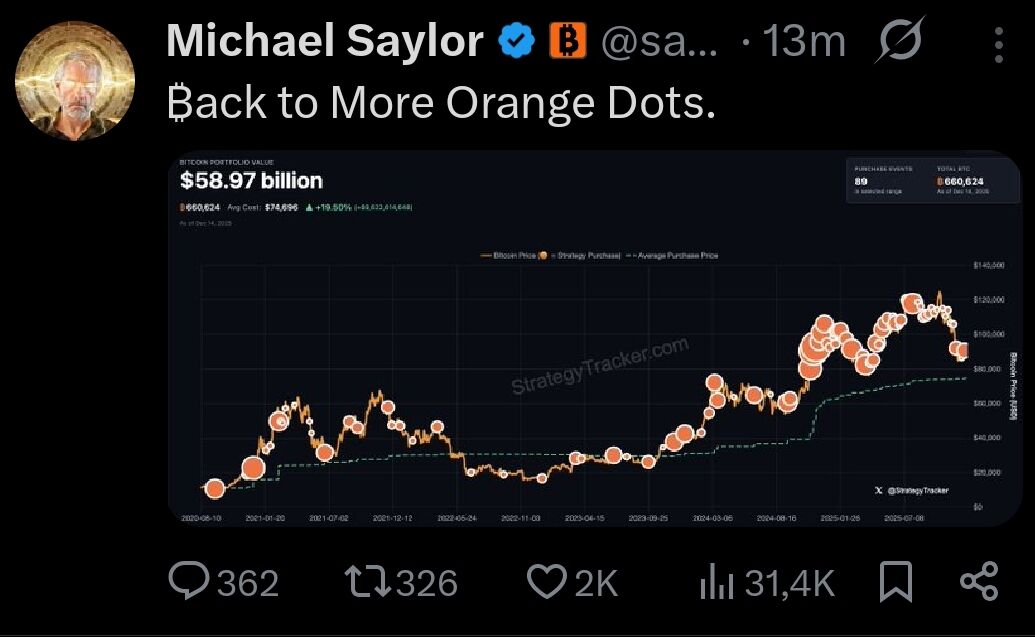The height and width of the screenshot is (637, 1035).
Task: Click the Michael Saylor display name
Action: [325, 41]
